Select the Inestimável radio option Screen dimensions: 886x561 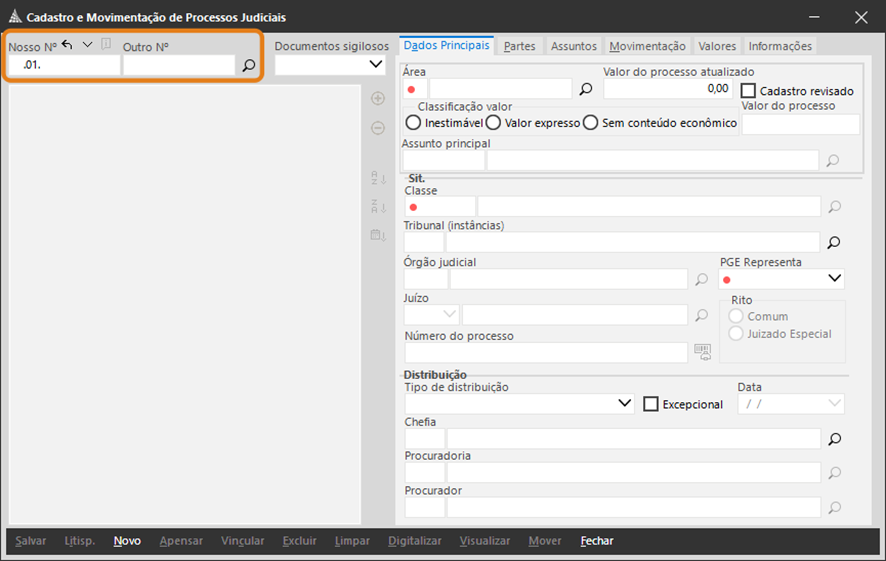pyautogui.click(x=413, y=123)
